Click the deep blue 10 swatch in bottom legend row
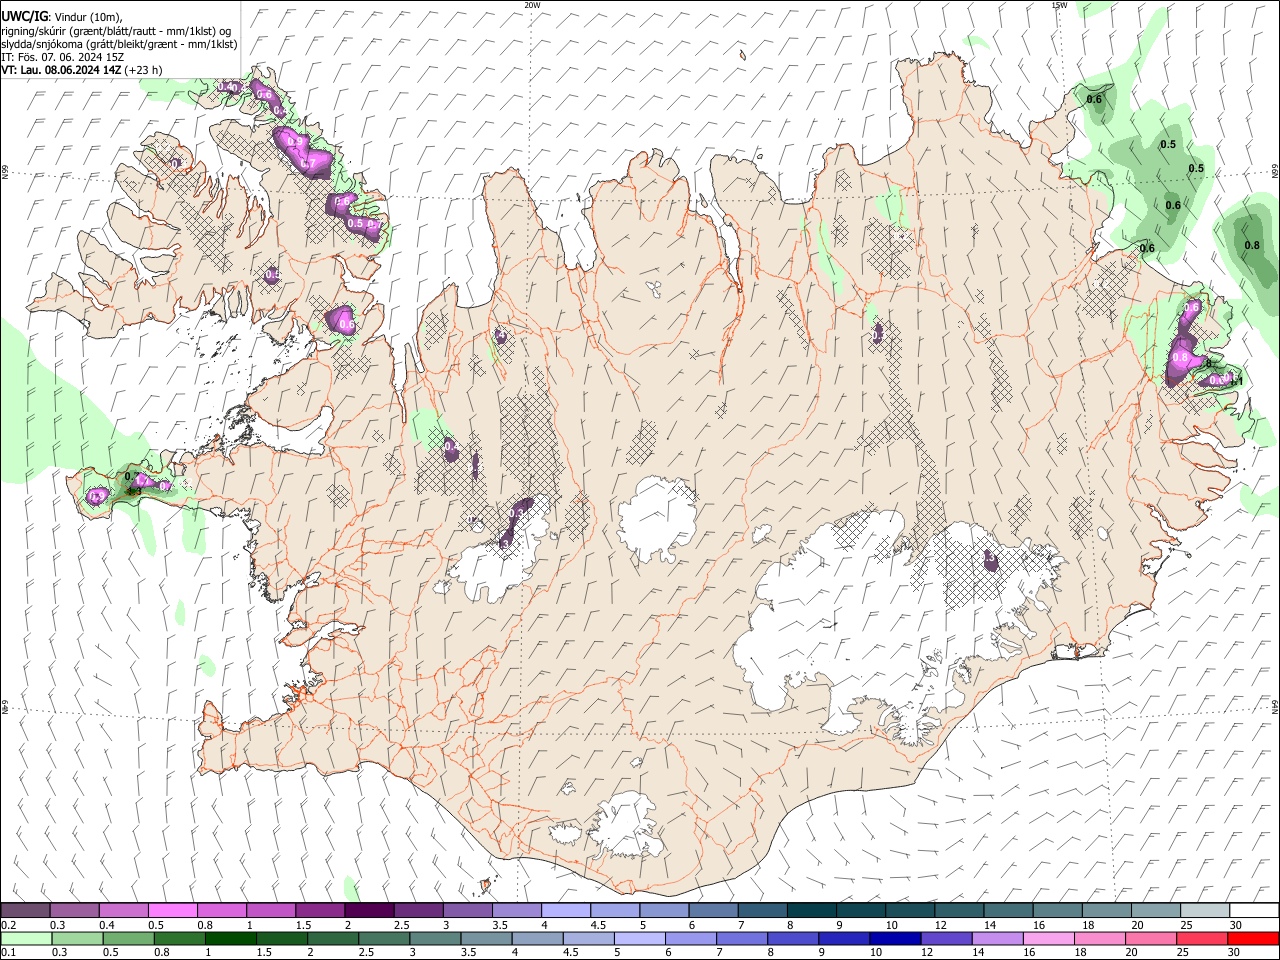Viewport: 1280px width, 960px height. point(894,938)
